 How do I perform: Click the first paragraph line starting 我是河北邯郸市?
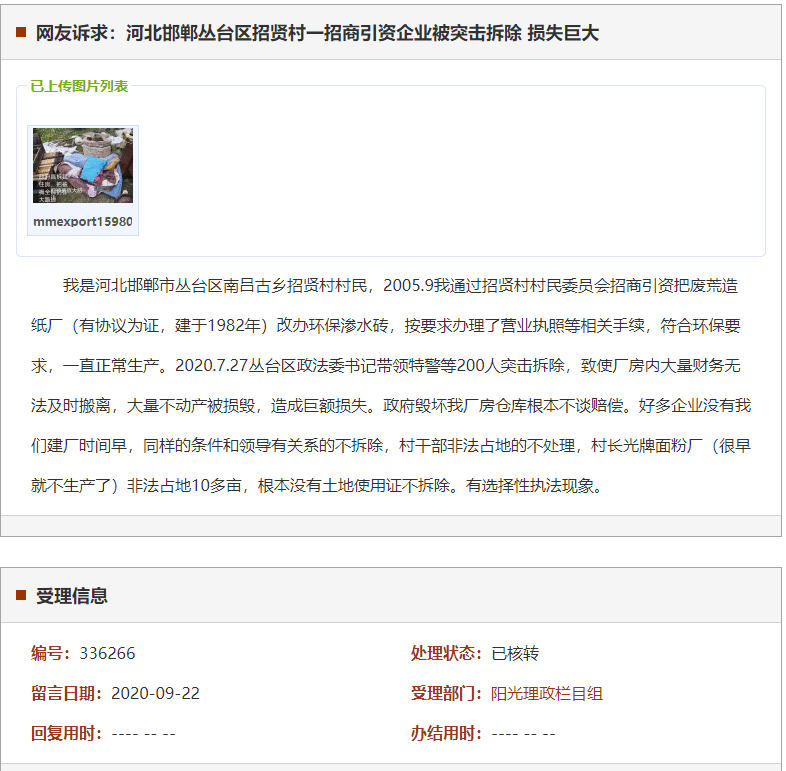[x=400, y=286]
